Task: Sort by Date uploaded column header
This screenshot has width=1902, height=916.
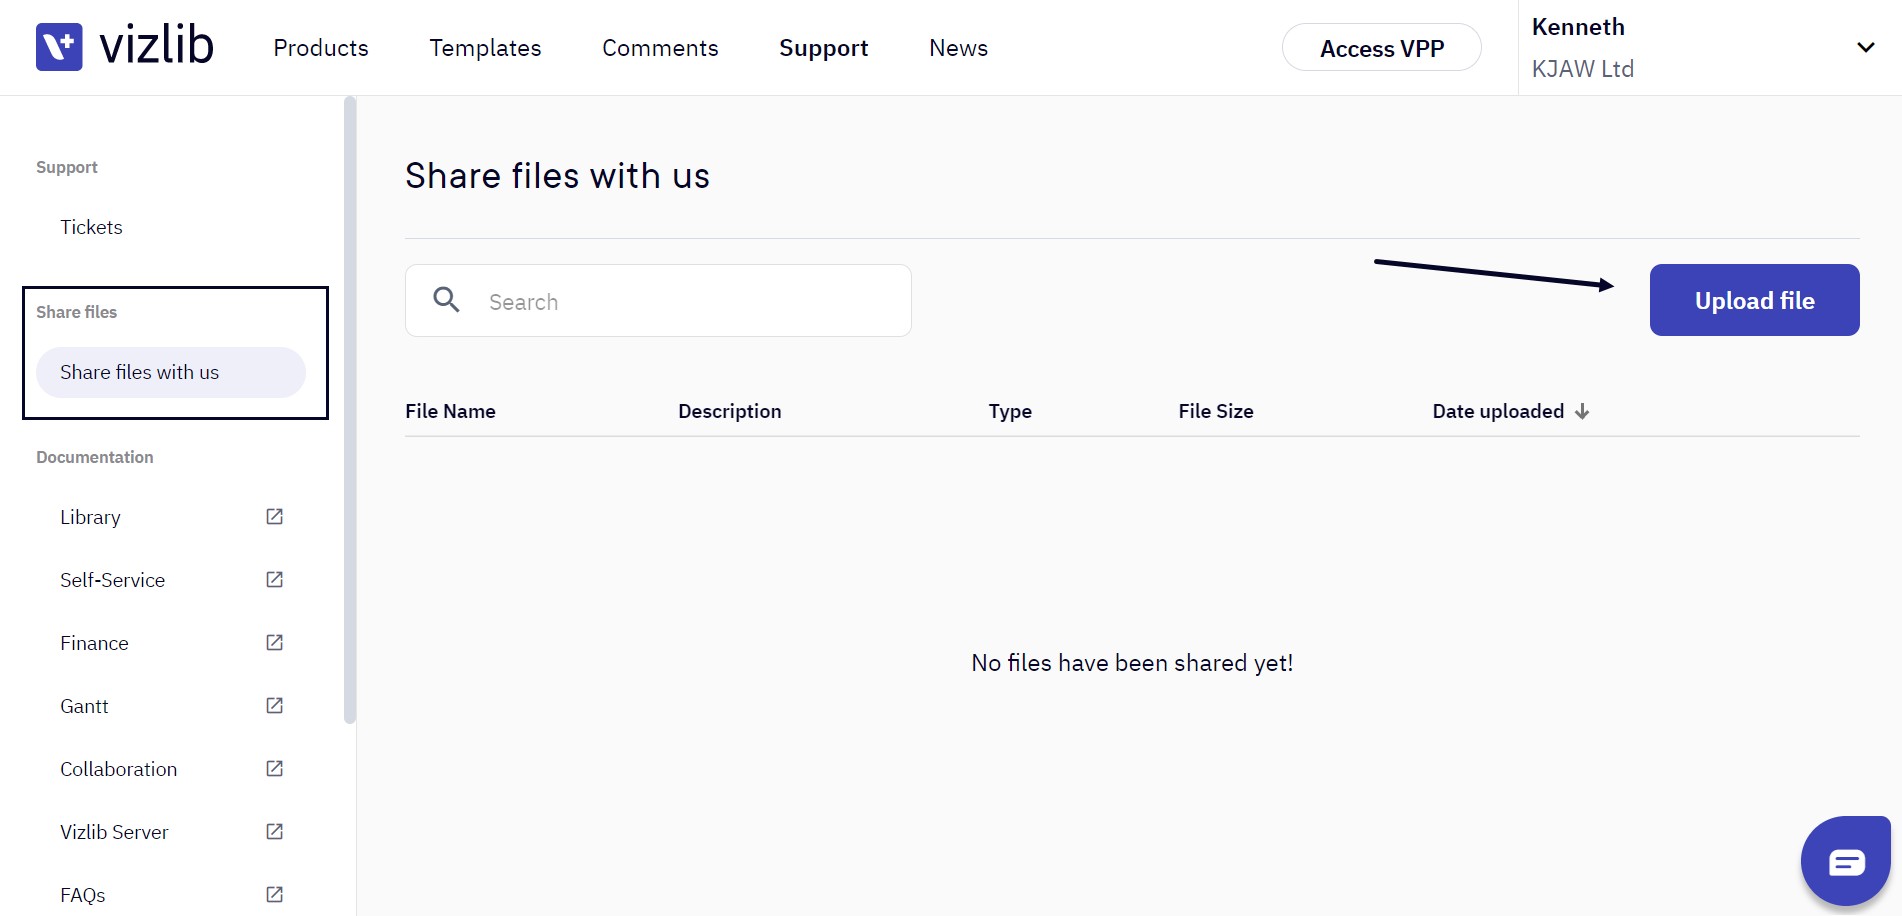Action: [x=1498, y=411]
